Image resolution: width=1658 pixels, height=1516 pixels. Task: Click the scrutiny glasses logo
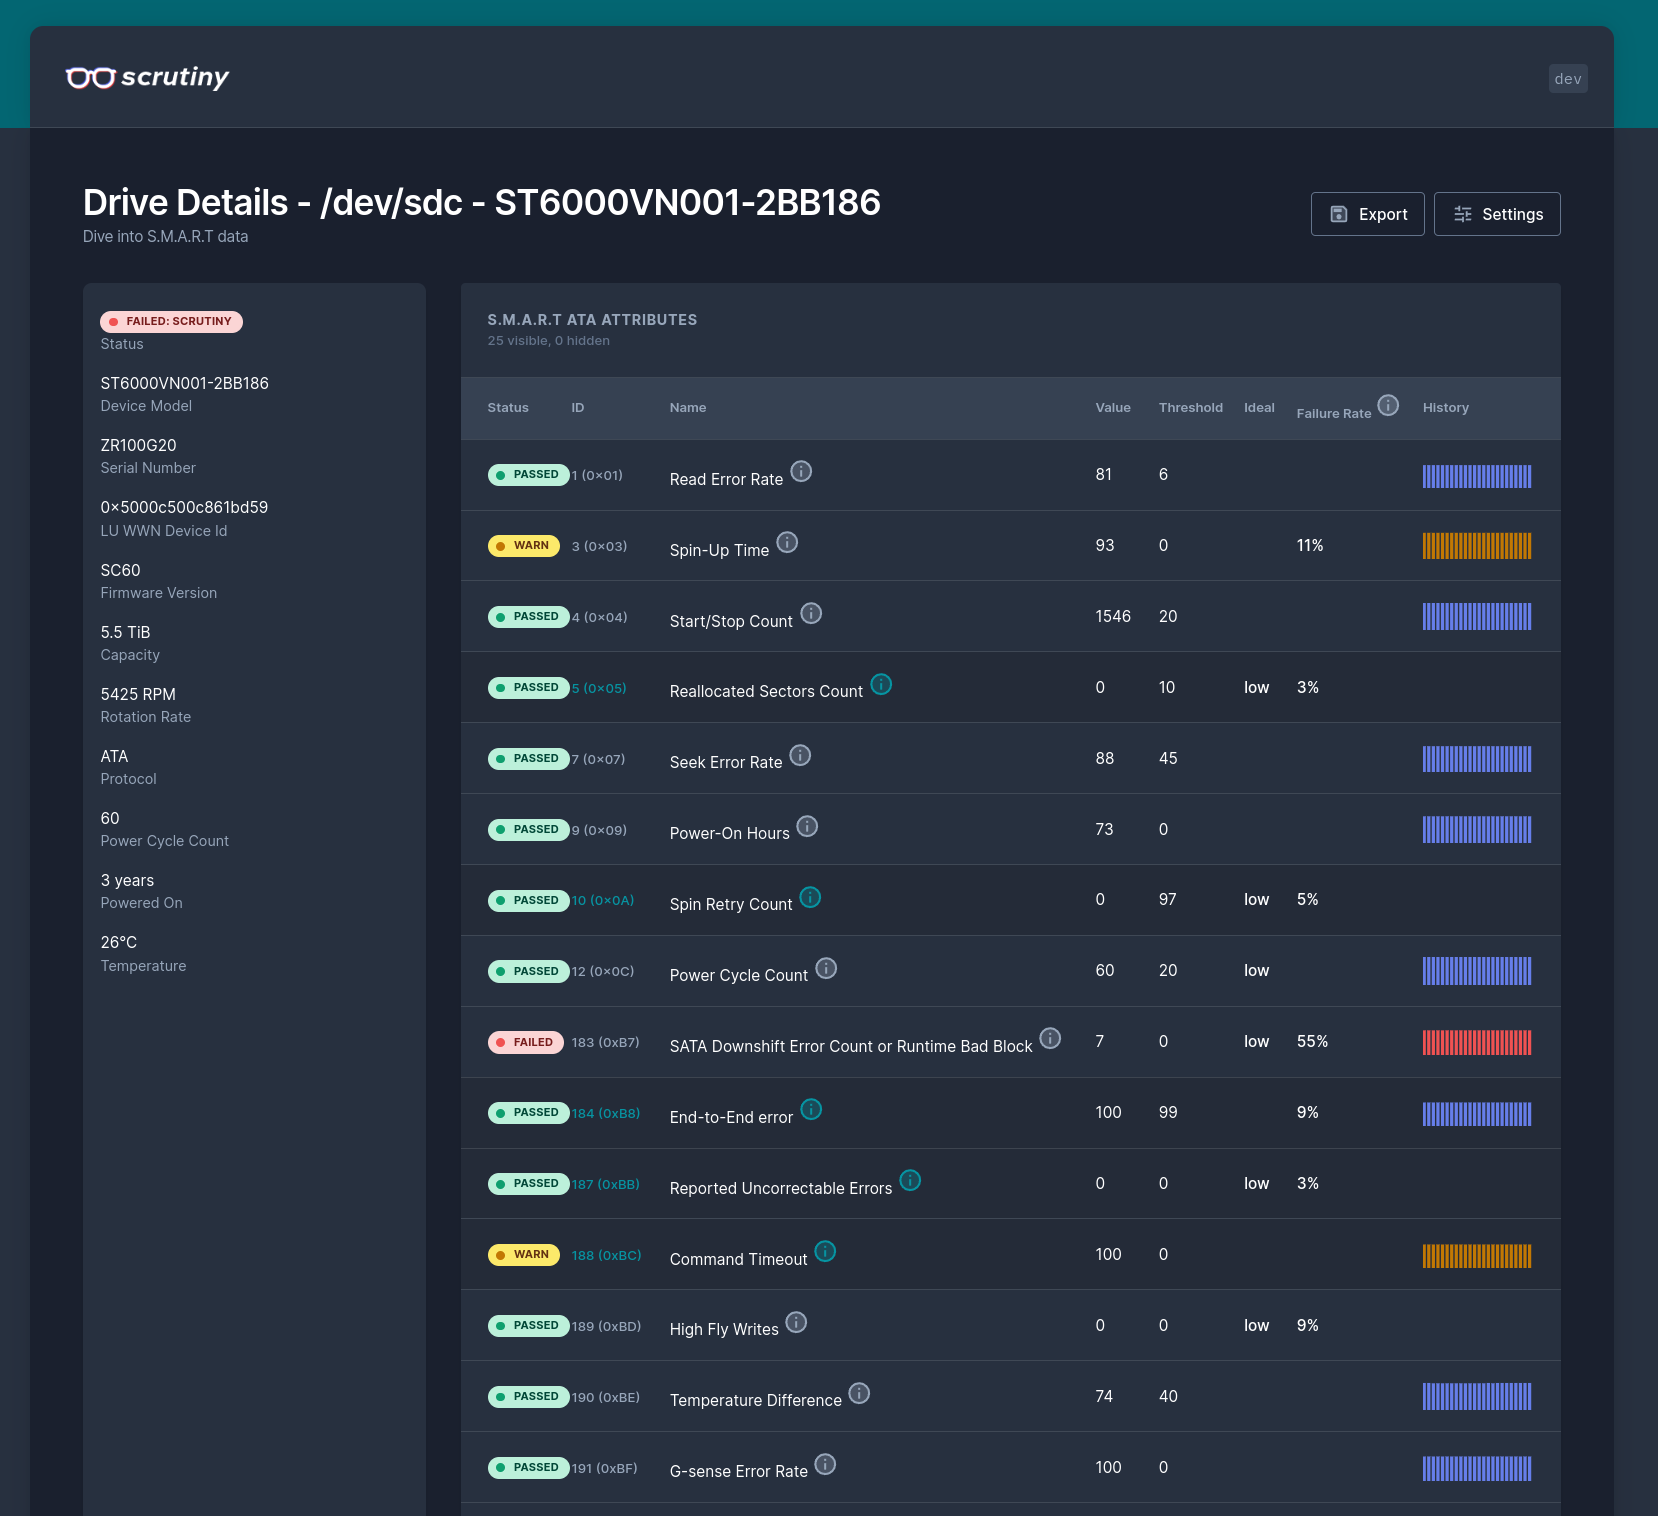click(91, 78)
